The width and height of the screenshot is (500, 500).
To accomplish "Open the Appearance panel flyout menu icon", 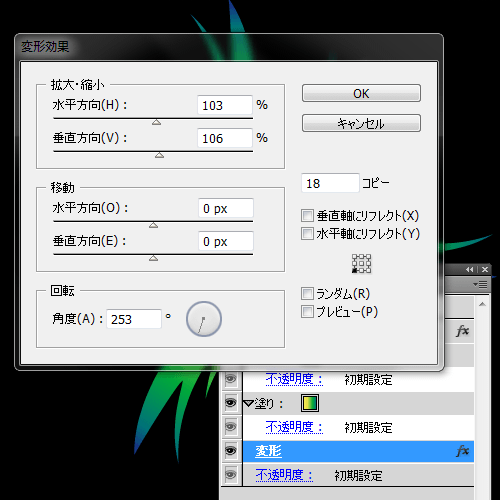I will coord(480,284).
